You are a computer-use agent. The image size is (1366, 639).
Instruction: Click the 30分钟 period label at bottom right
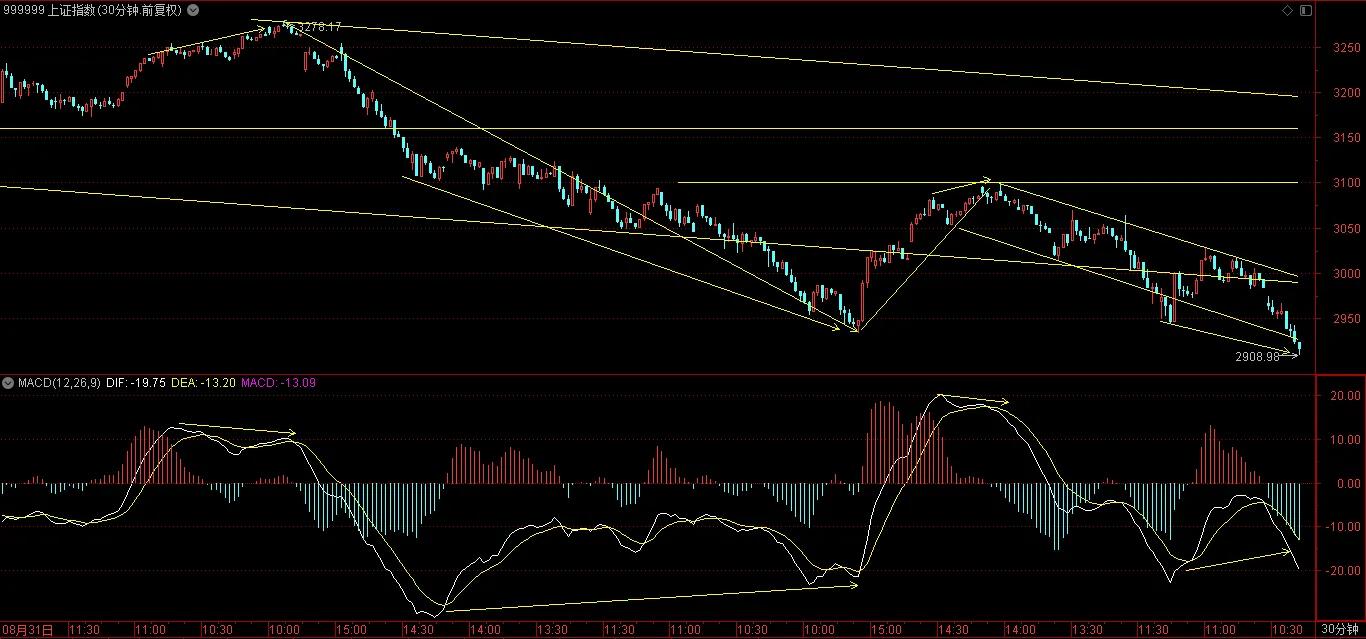pos(1340,630)
